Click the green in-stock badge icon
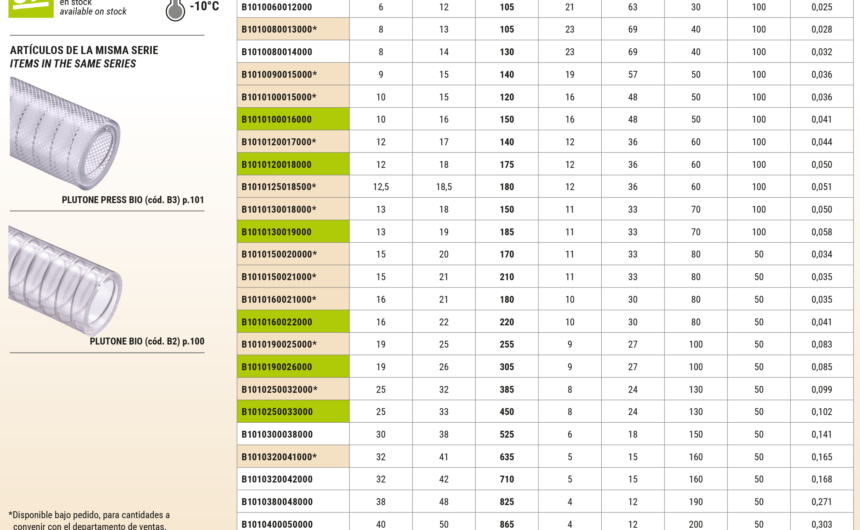The height and width of the screenshot is (530, 860). (x=28, y=7)
